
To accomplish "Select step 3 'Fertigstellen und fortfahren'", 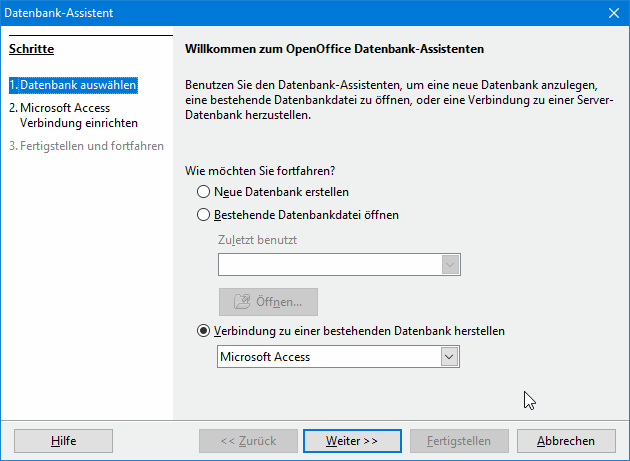I will pyautogui.click(x=86, y=145).
